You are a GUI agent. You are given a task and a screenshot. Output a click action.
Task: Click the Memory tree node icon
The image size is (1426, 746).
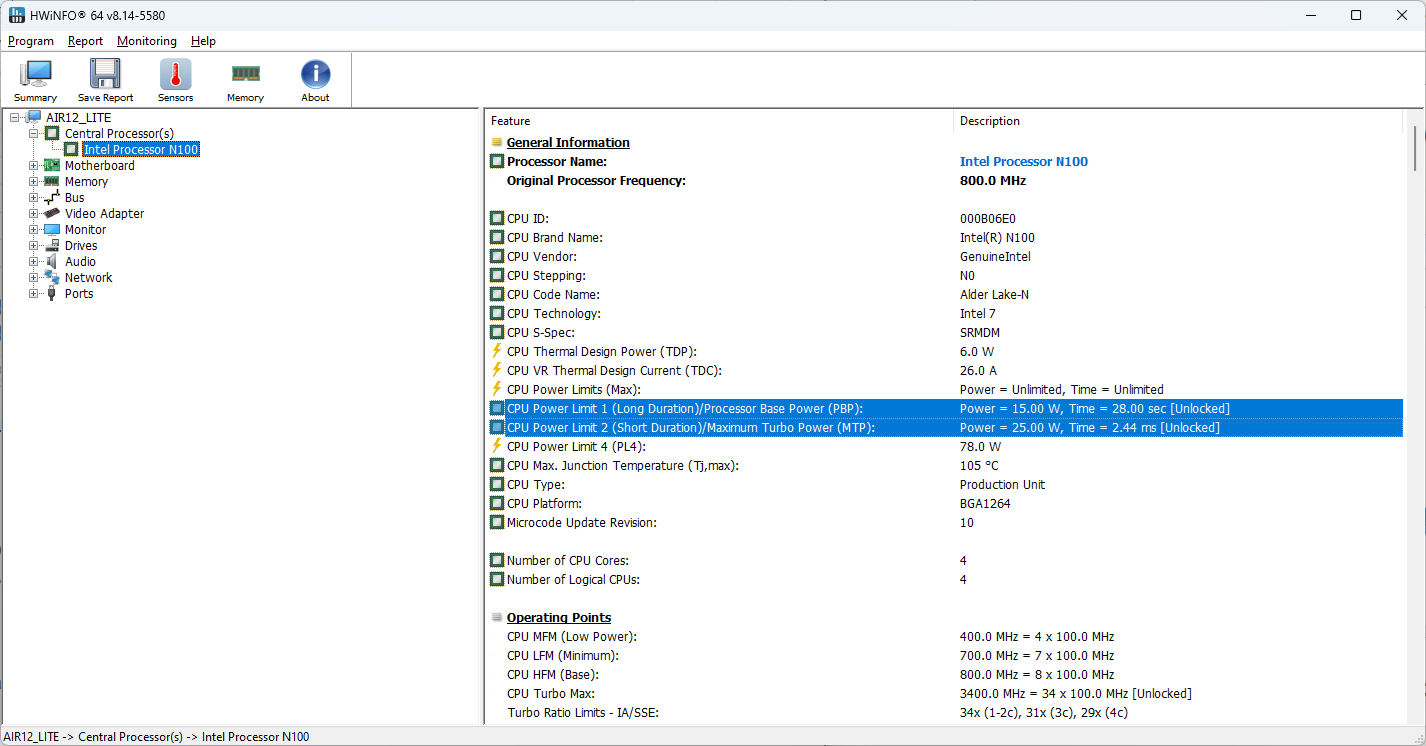(52, 182)
